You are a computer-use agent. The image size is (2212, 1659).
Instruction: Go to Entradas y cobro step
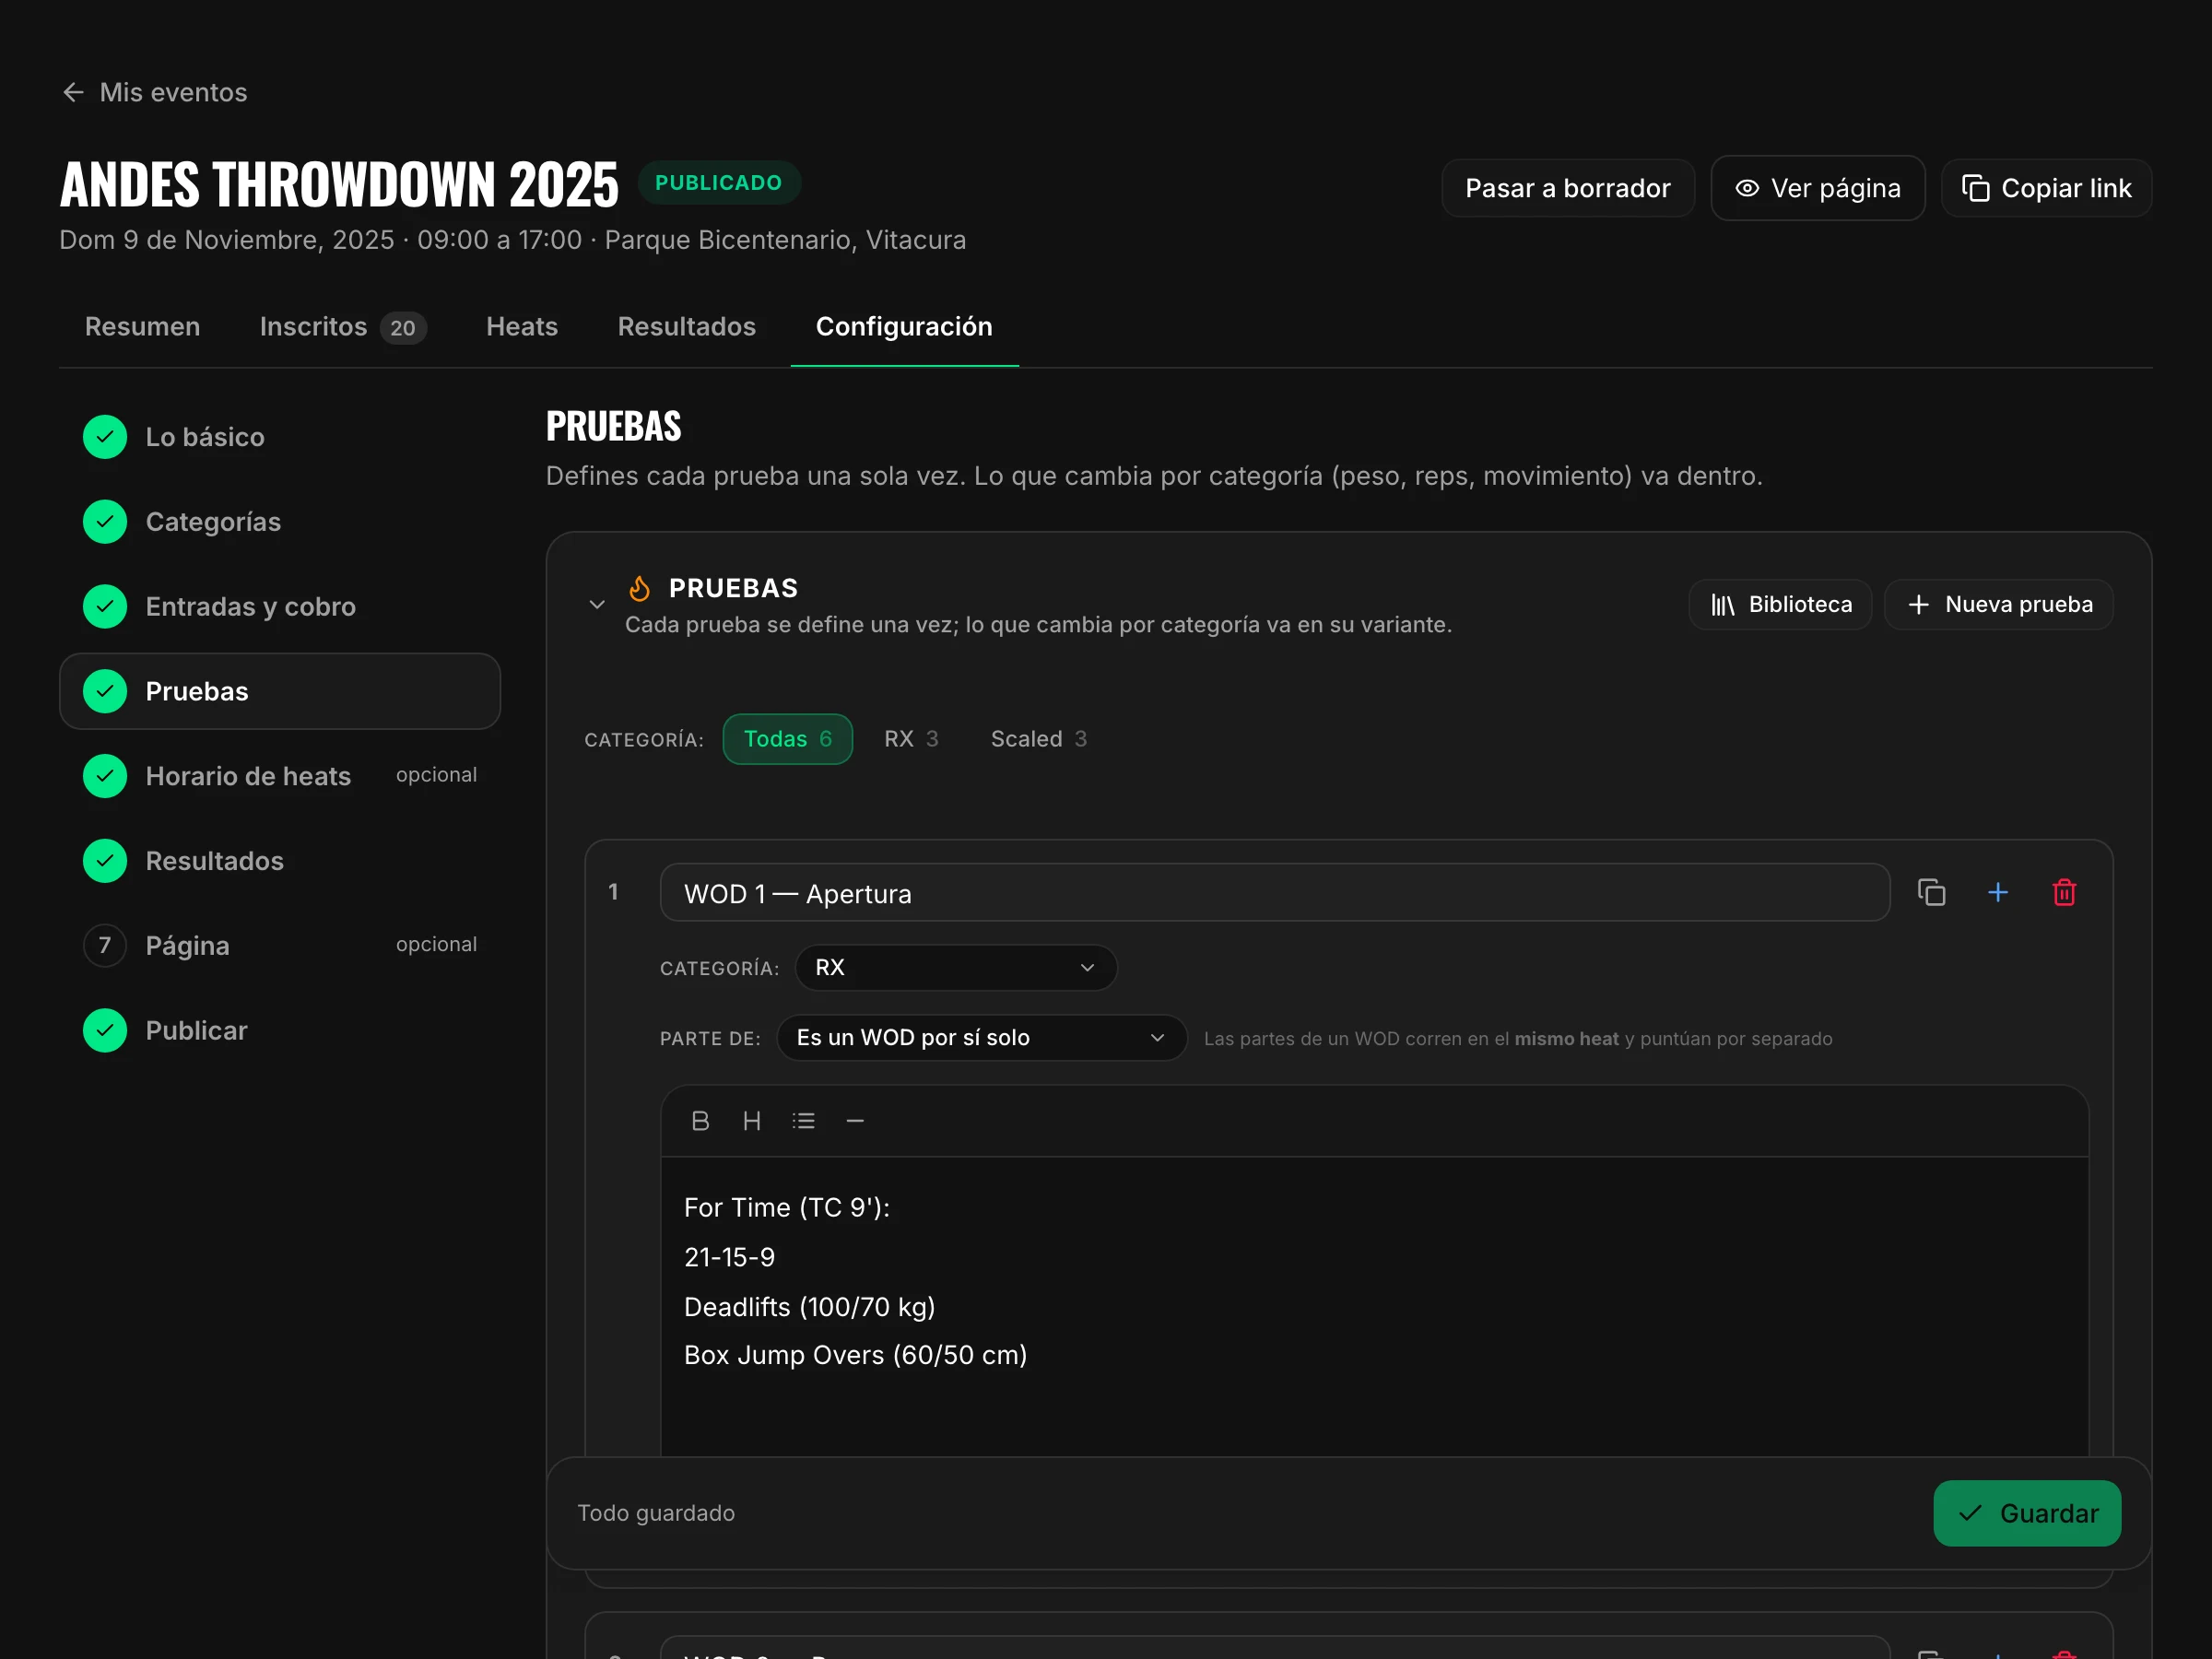(279, 606)
